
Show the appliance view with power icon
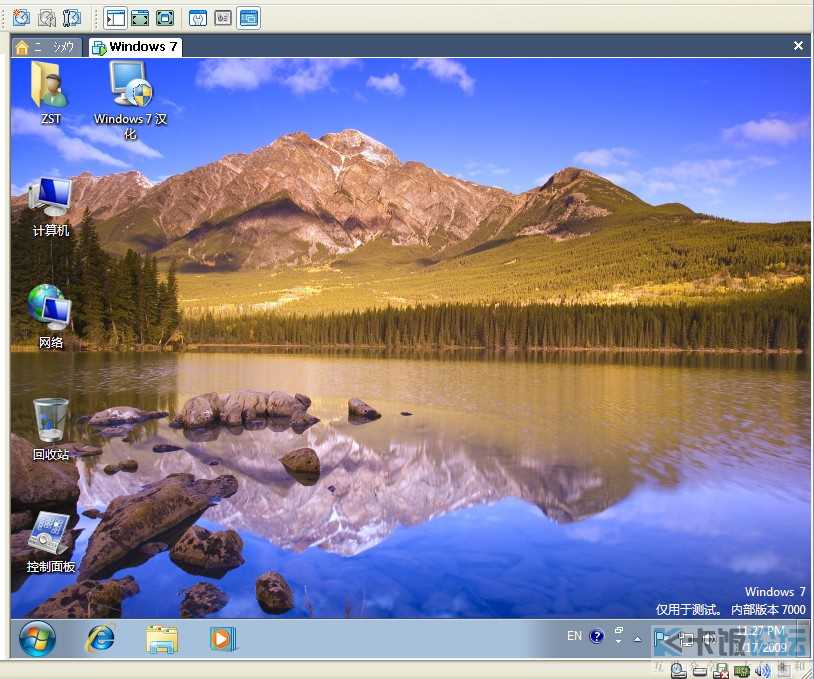coord(223,18)
